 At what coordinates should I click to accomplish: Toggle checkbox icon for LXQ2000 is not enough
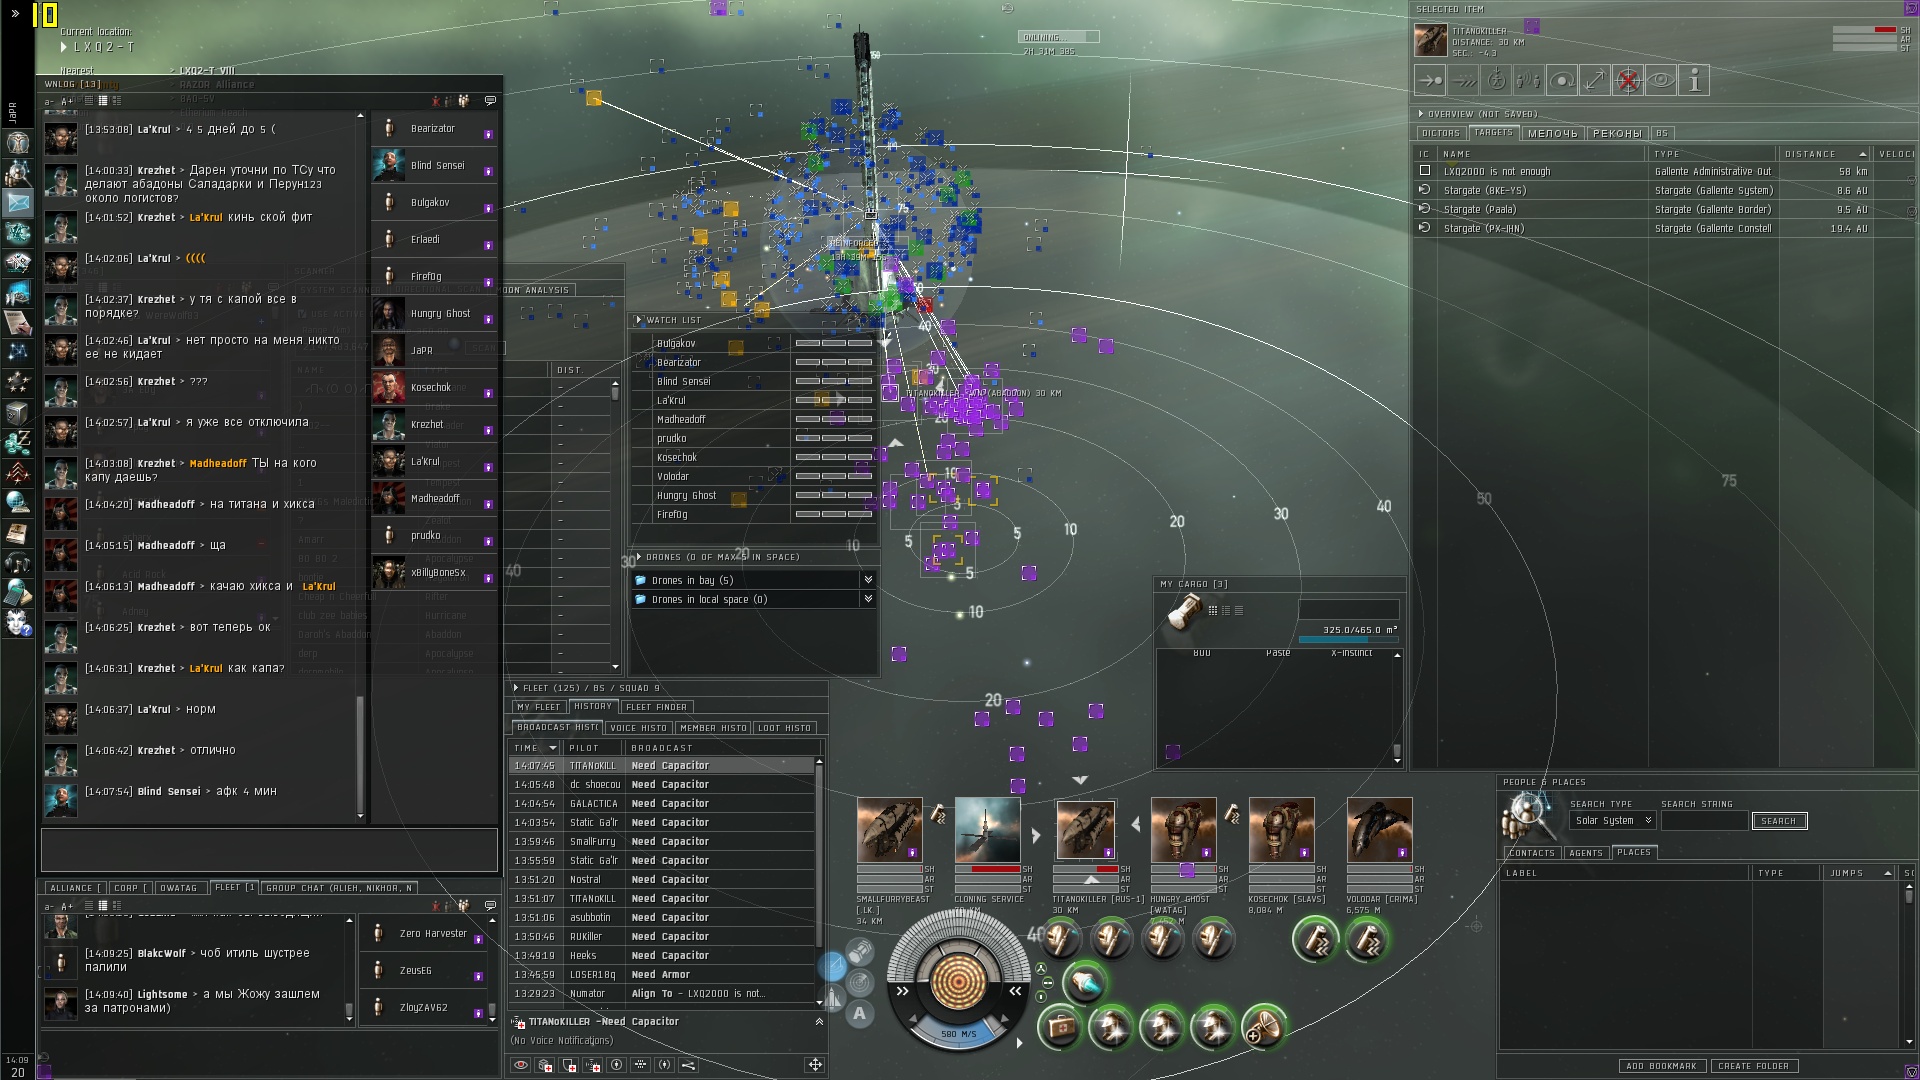click(1425, 171)
